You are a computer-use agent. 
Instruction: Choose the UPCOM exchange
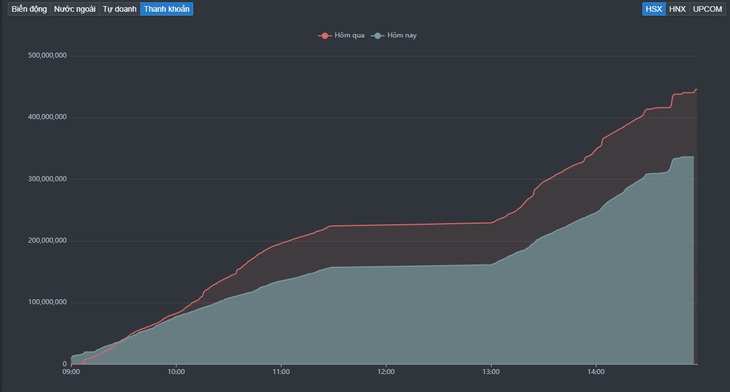[x=707, y=9]
